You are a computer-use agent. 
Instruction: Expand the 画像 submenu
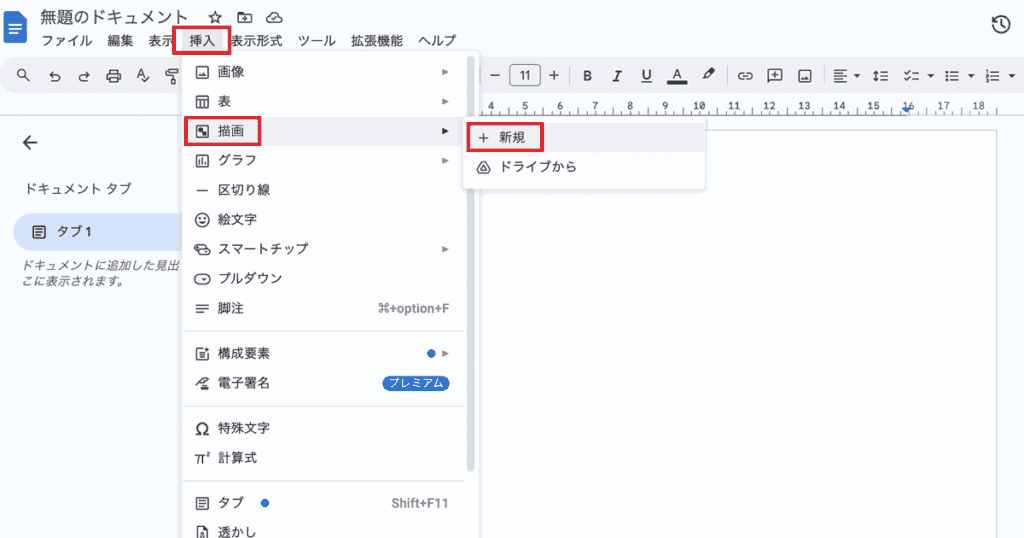tap(320, 72)
